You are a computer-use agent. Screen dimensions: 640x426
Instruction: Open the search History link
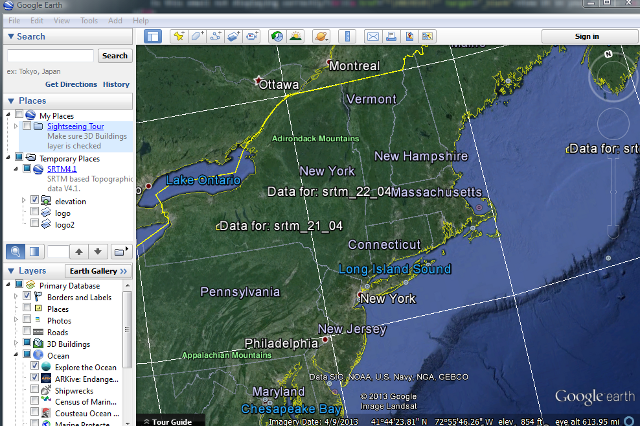(x=116, y=84)
